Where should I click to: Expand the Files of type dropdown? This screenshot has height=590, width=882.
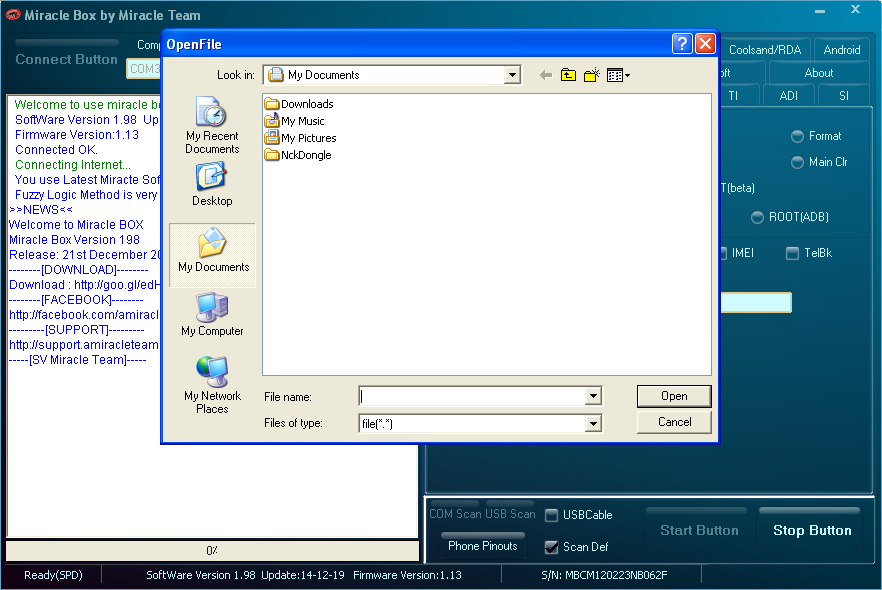pyautogui.click(x=593, y=423)
